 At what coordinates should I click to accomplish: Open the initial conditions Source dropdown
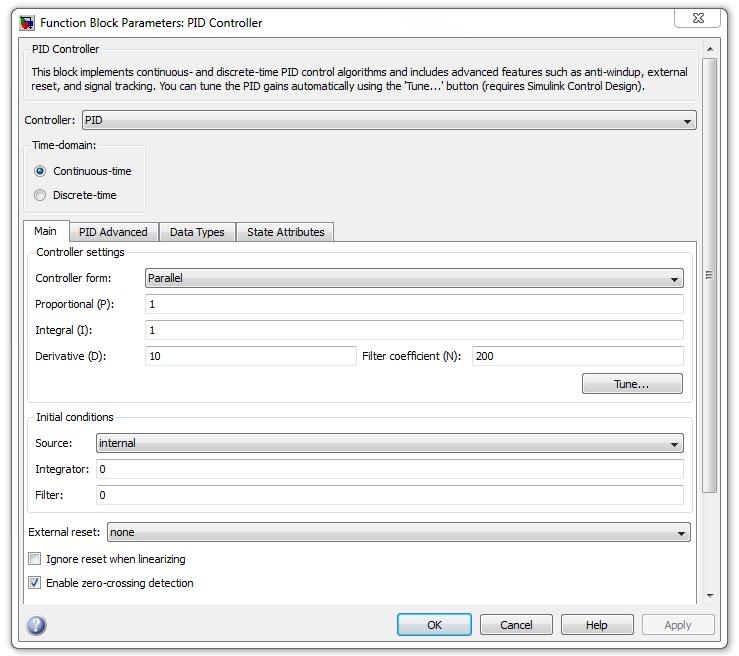pyautogui.click(x=389, y=443)
